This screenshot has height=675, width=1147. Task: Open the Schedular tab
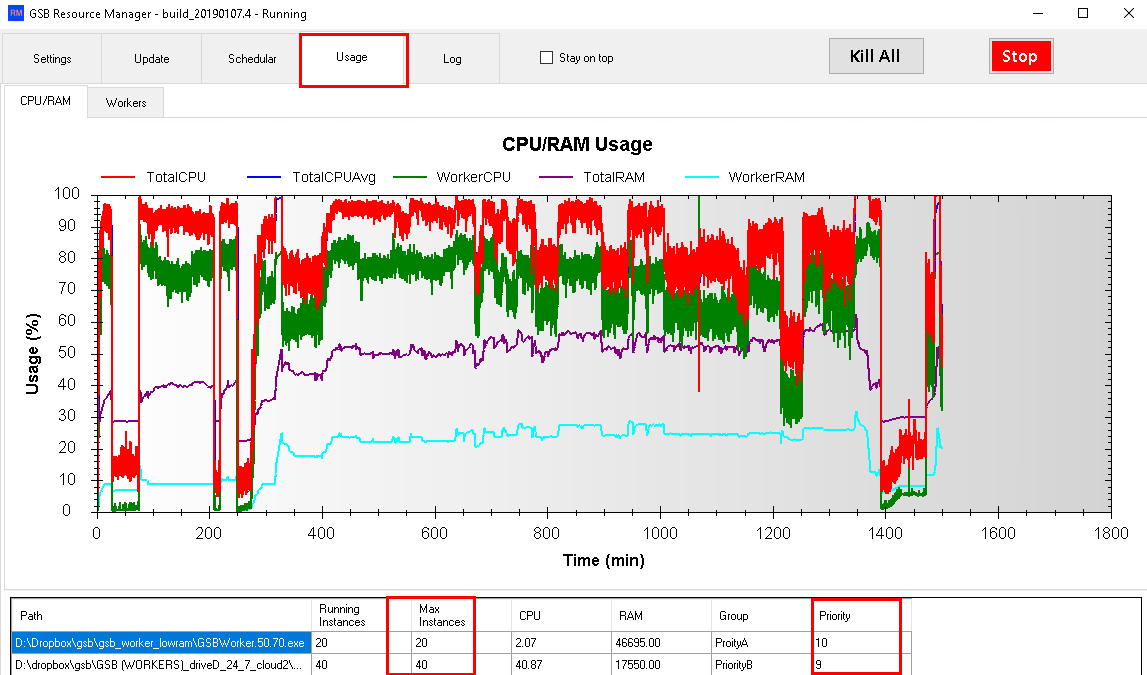[x=252, y=59]
